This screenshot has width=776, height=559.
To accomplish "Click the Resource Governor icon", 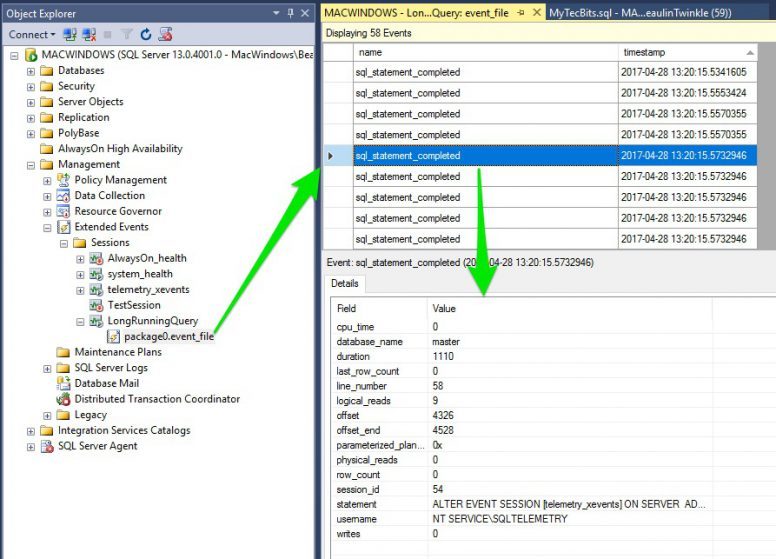I will click(x=63, y=211).
